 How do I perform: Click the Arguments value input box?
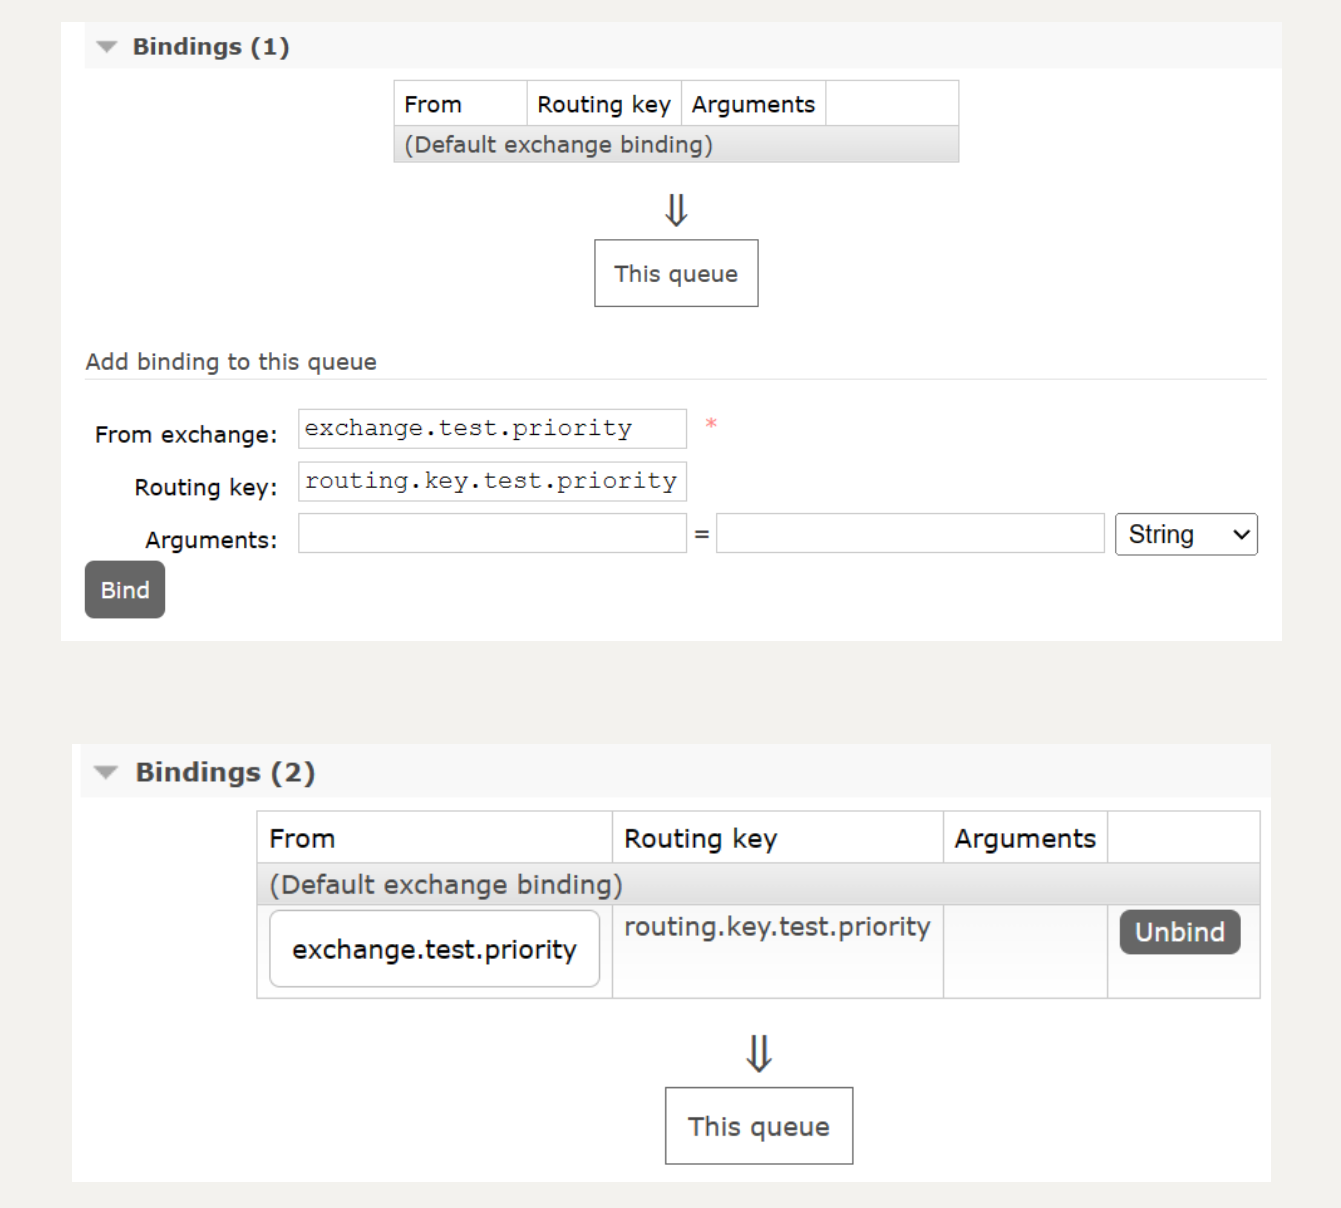pyautogui.click(x=910, y=534)
